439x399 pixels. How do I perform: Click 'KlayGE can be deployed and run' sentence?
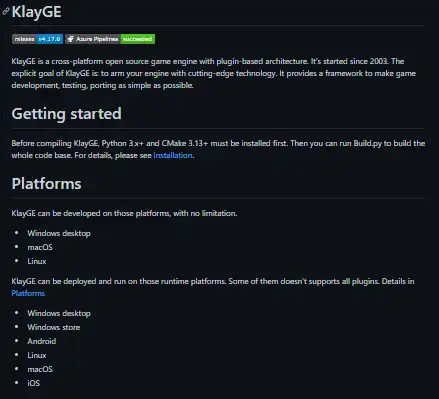213,287
